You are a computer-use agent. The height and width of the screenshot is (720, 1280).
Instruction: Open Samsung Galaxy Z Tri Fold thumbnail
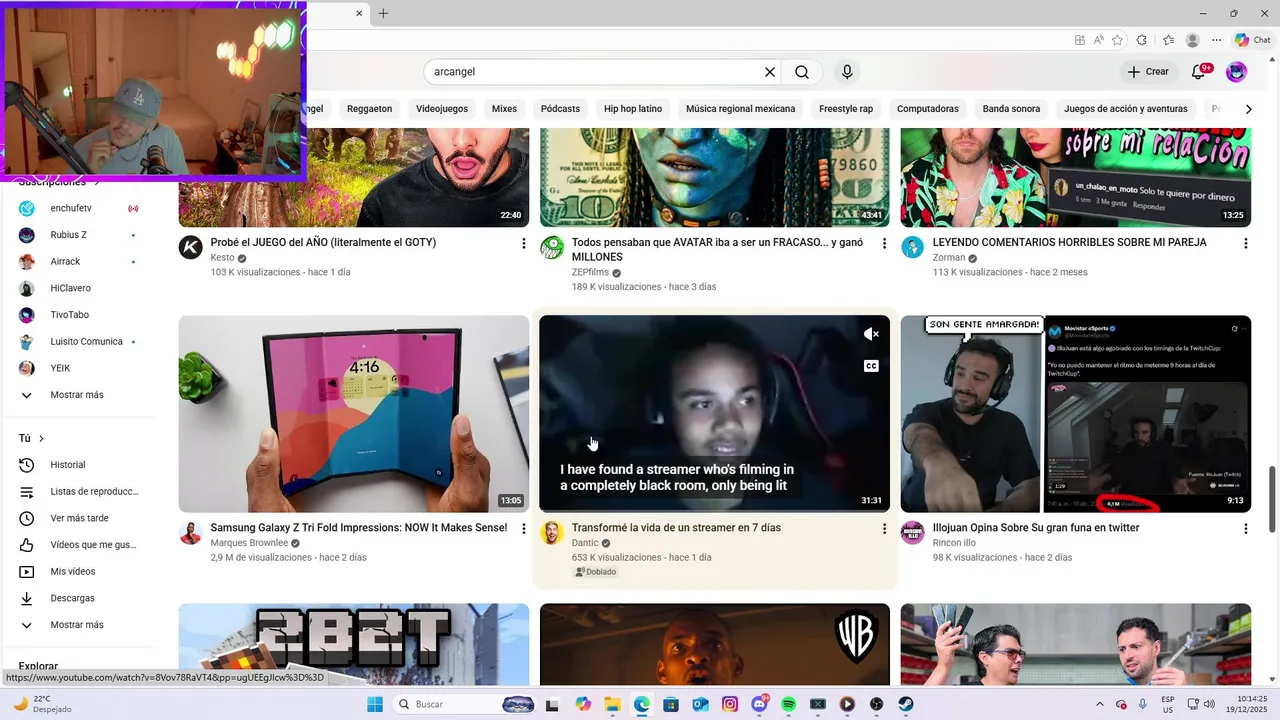[354, 414]
